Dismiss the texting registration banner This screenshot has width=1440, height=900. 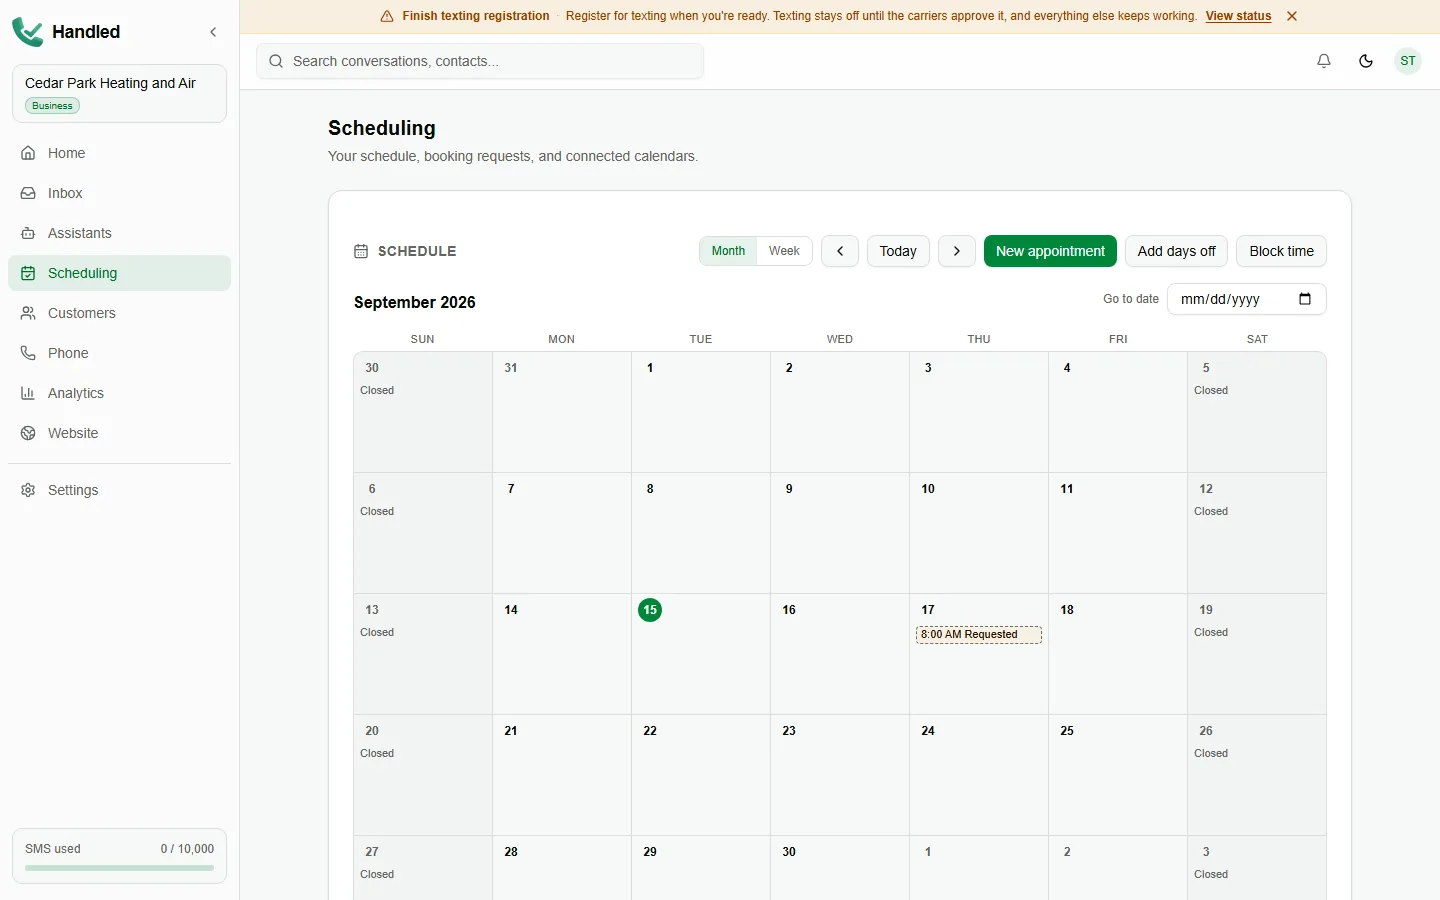click(x=1292, y=16)
